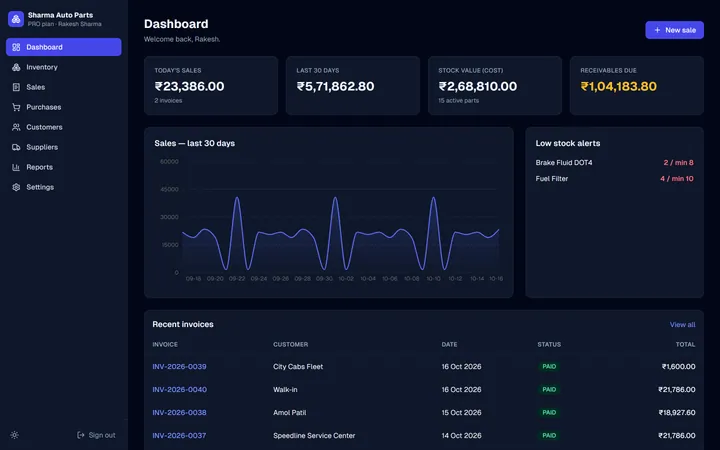Select Suppliers from the sidebar
The width and height of the screenshot is (720, 450).
[x=64, y=147]
